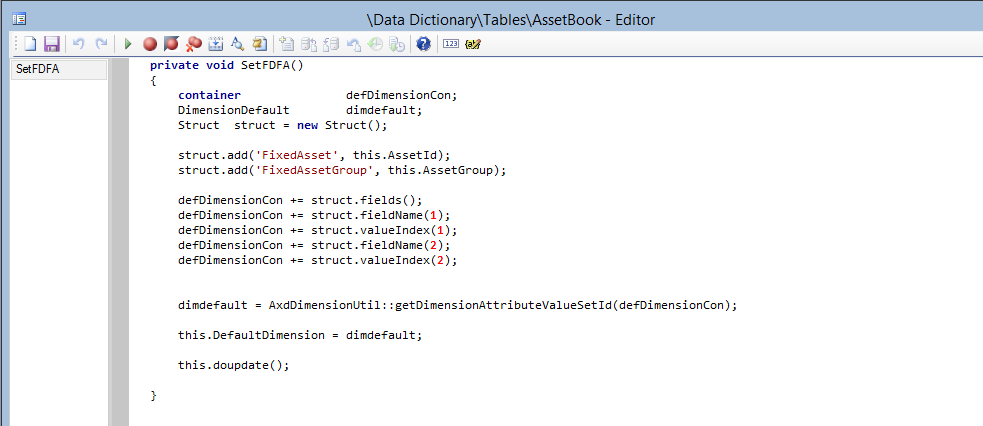Click the toolbar drag handle grip
Screen dimensions: 983x426
coord(15,44)
